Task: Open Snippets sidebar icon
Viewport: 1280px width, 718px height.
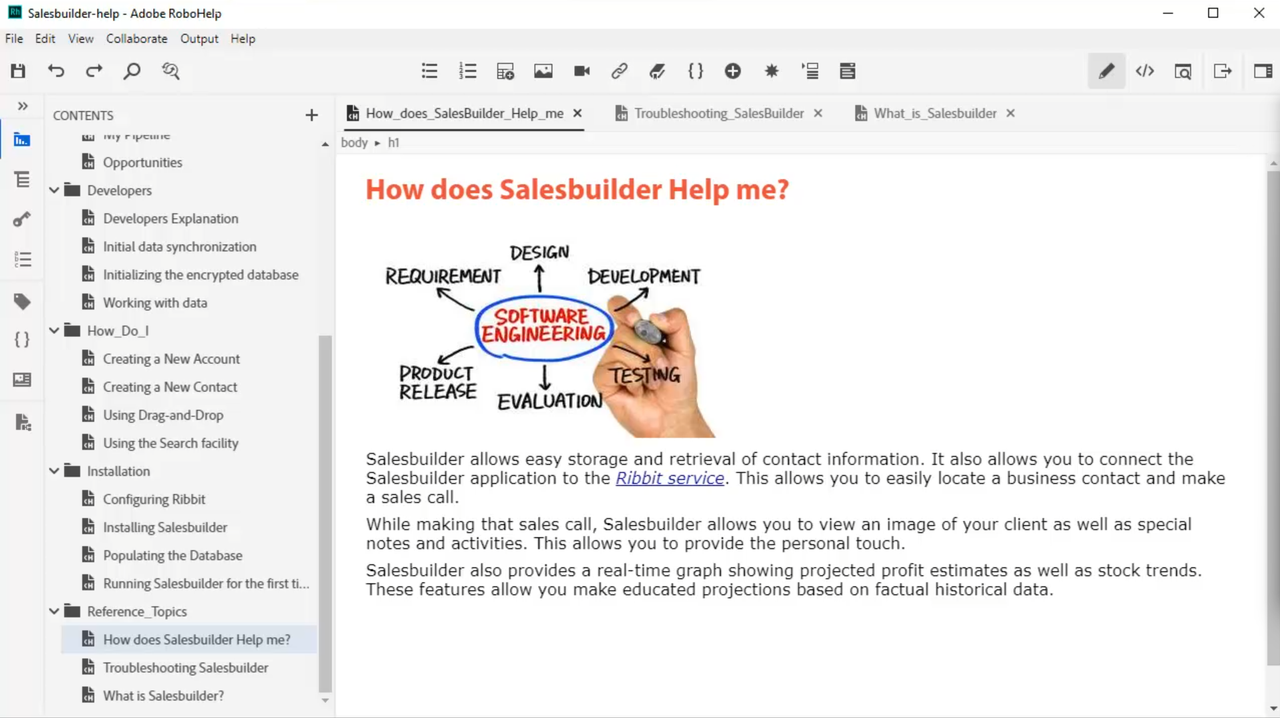Action: point(22,380)
